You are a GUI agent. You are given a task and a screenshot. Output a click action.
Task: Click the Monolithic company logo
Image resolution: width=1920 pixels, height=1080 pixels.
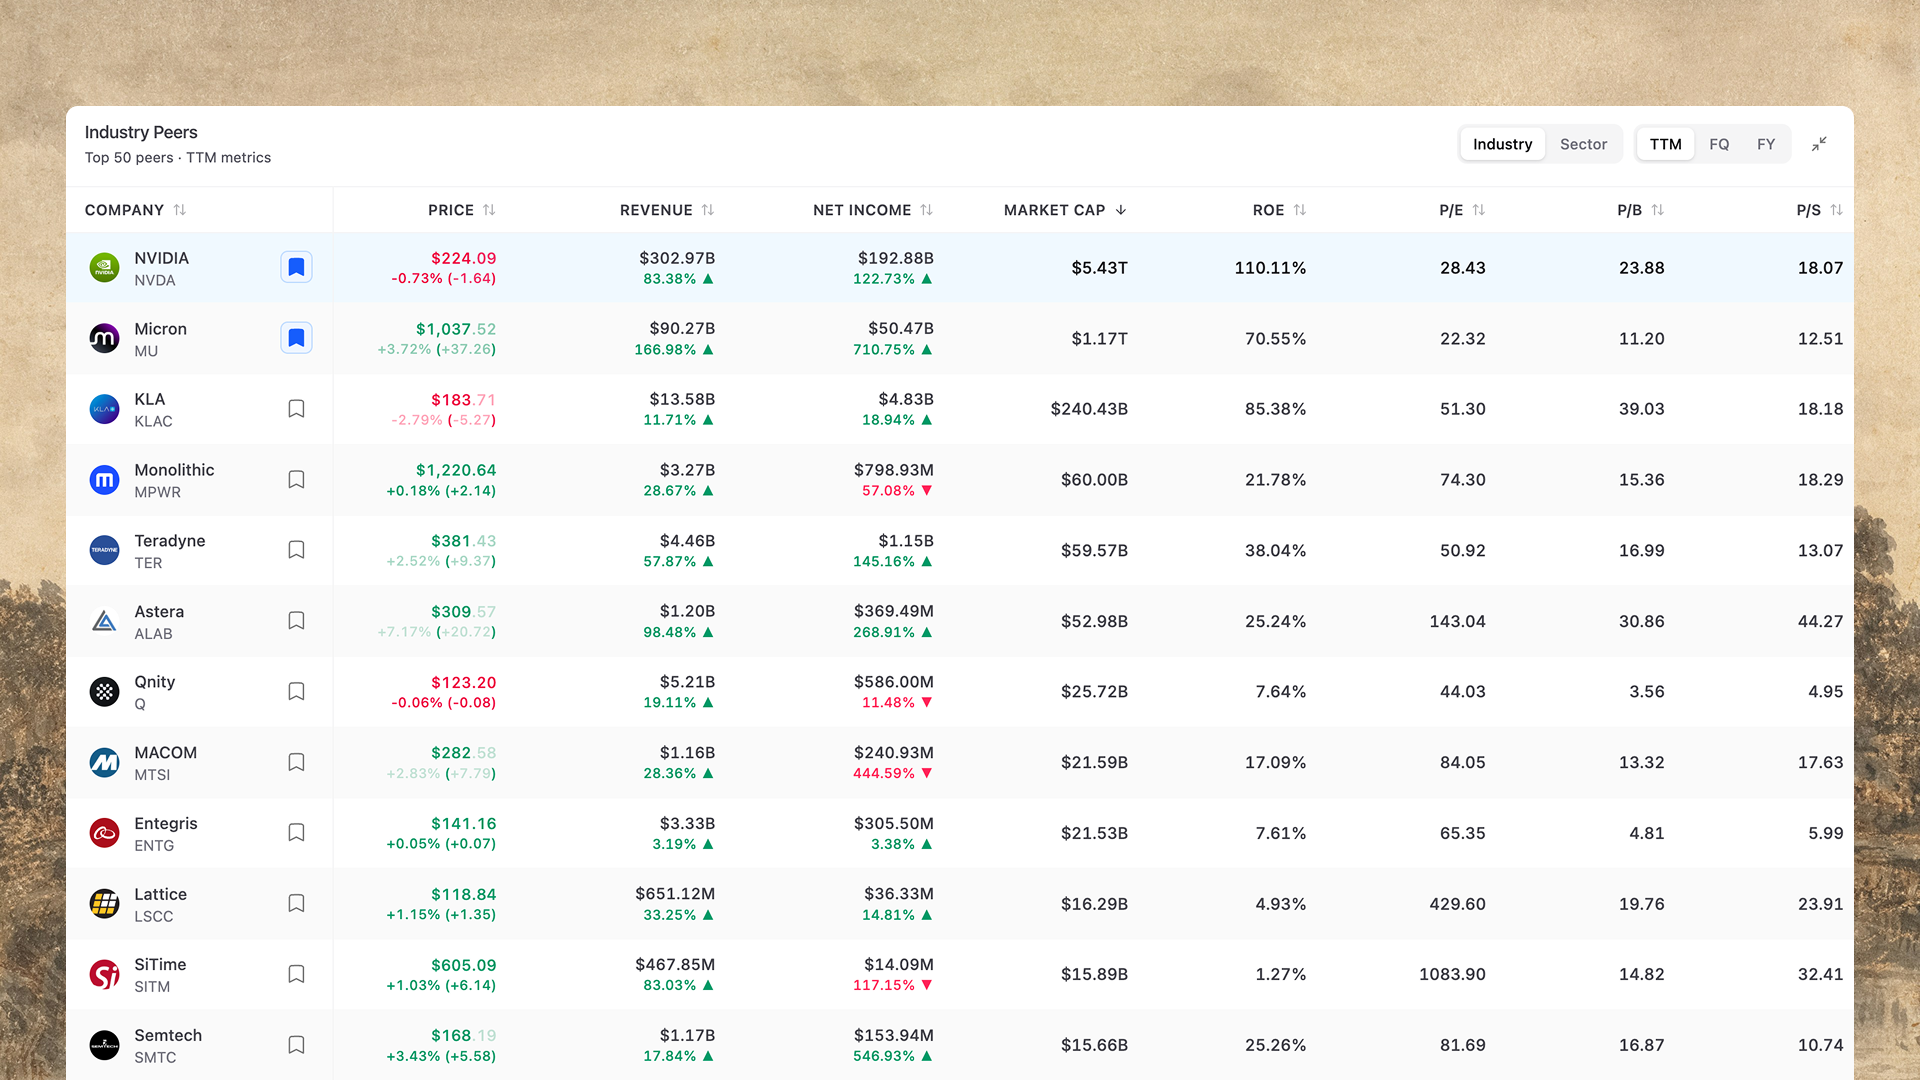pos(104,480)
